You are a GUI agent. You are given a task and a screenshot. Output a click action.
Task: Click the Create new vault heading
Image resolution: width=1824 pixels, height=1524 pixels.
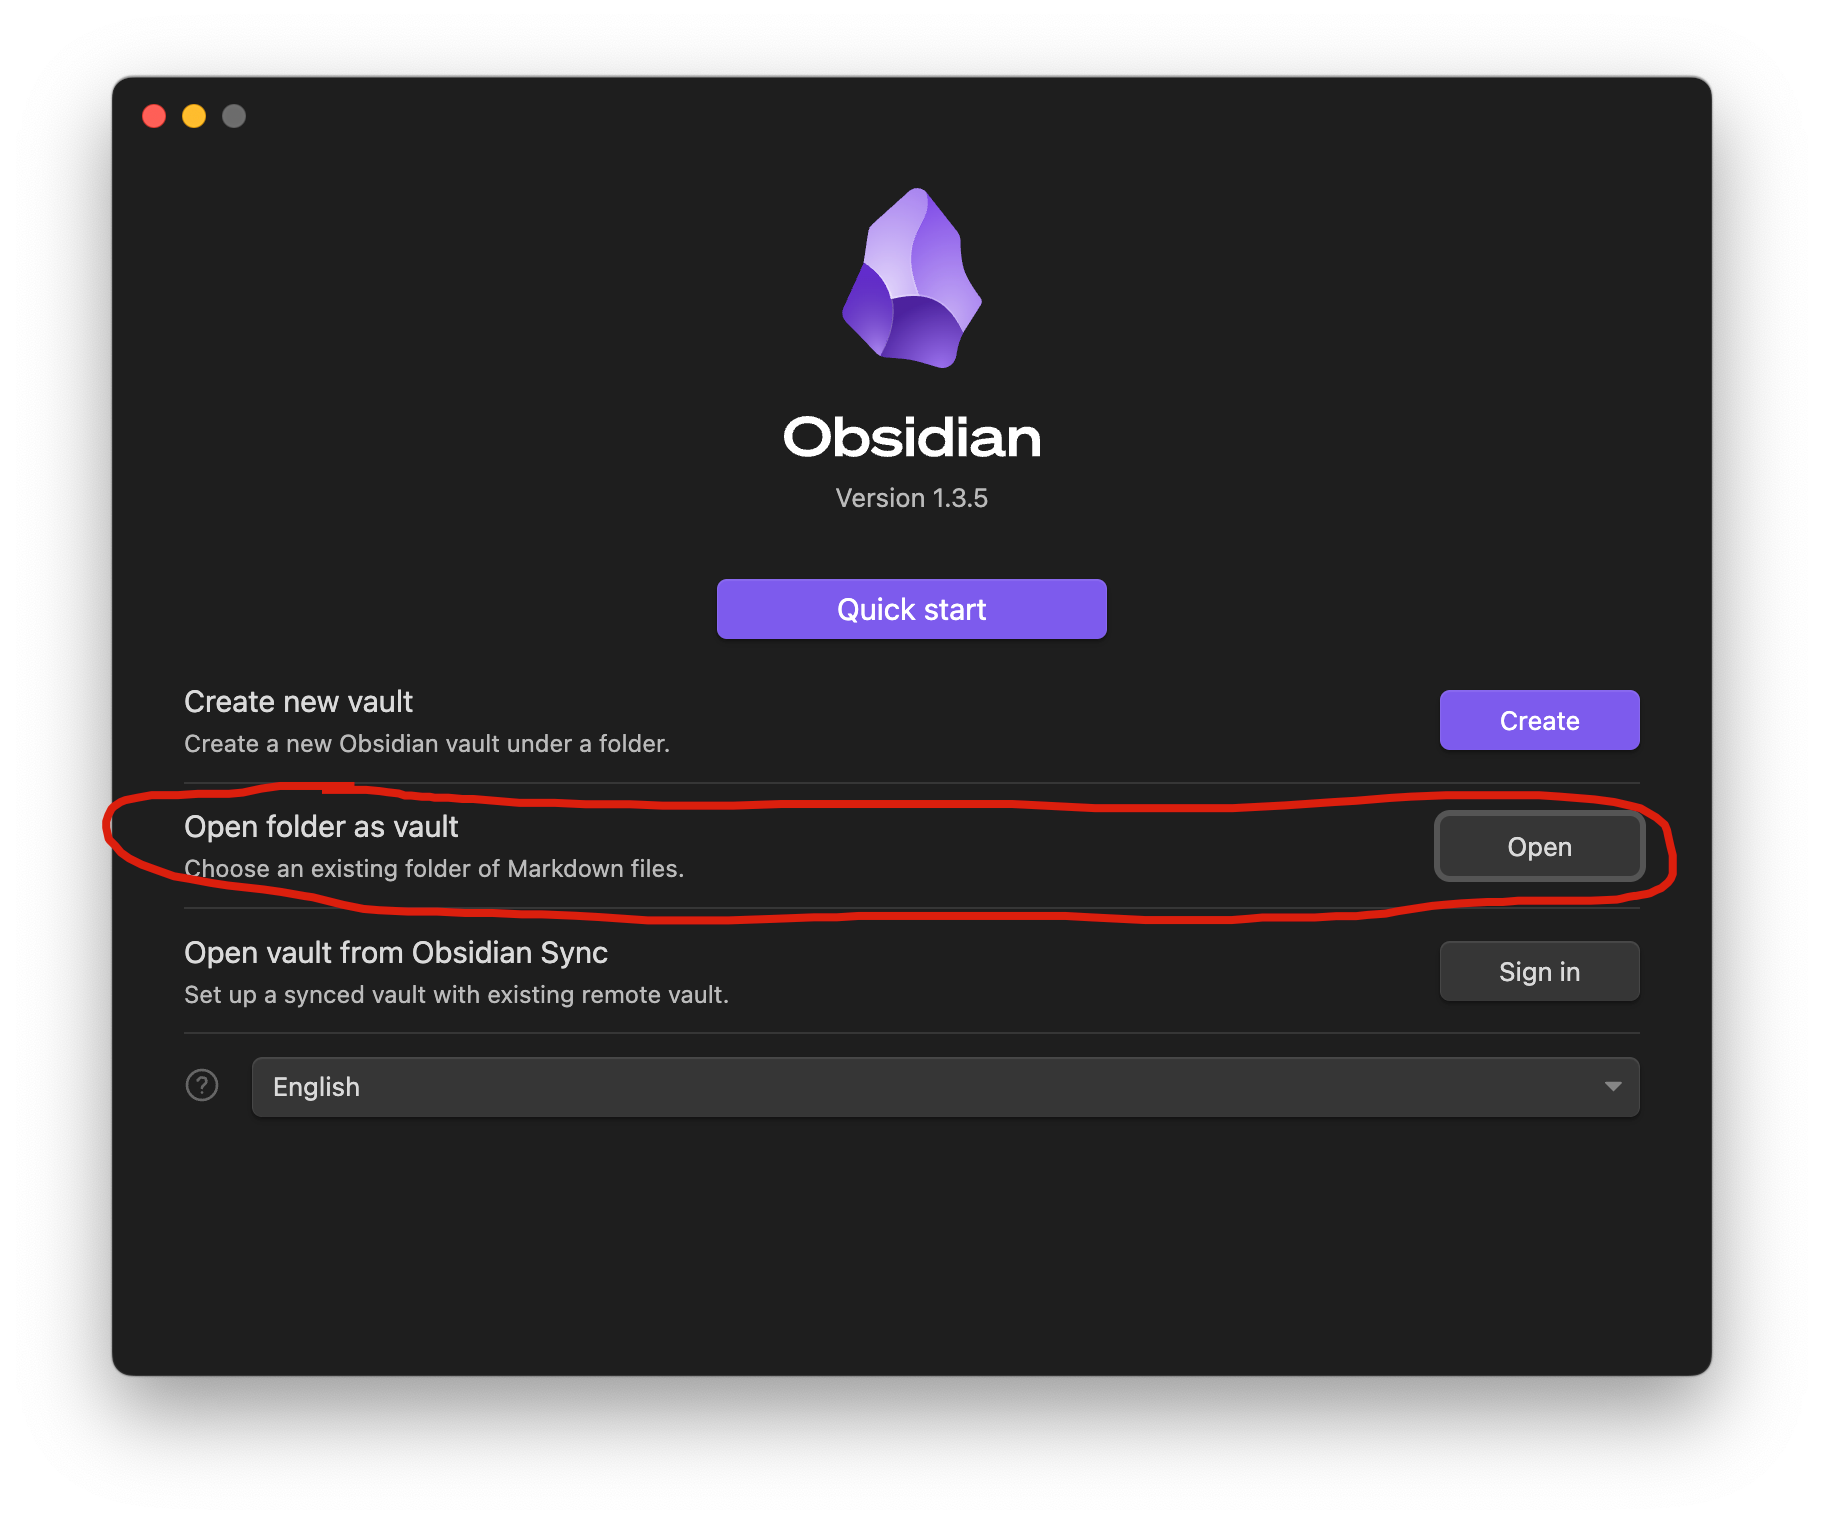pyautogui.click(x=298, y=702)
